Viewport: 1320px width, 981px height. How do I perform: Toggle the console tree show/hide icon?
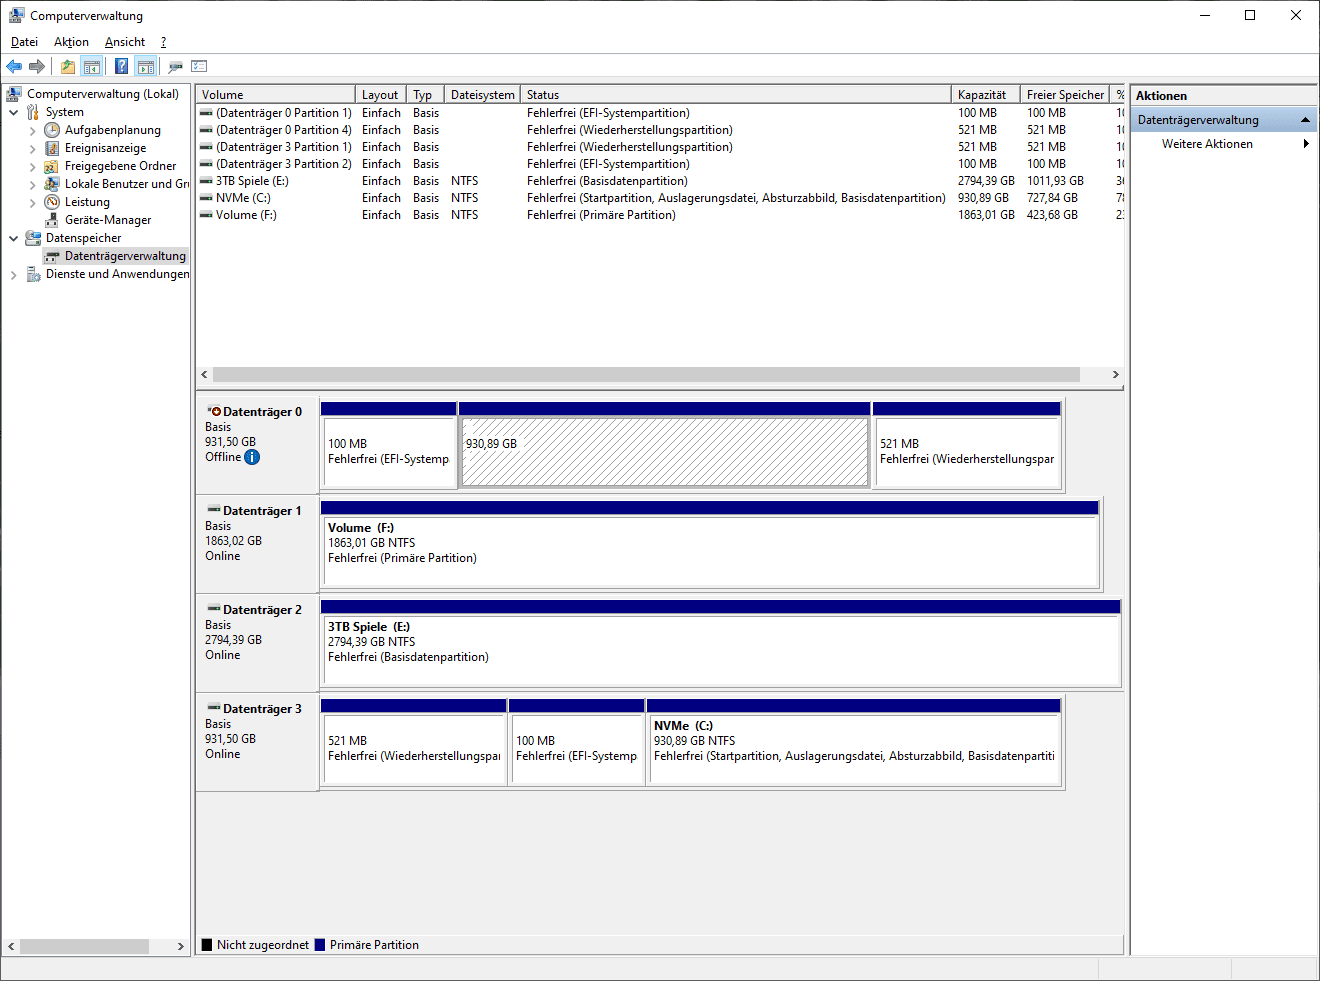(x=91, y=67)
